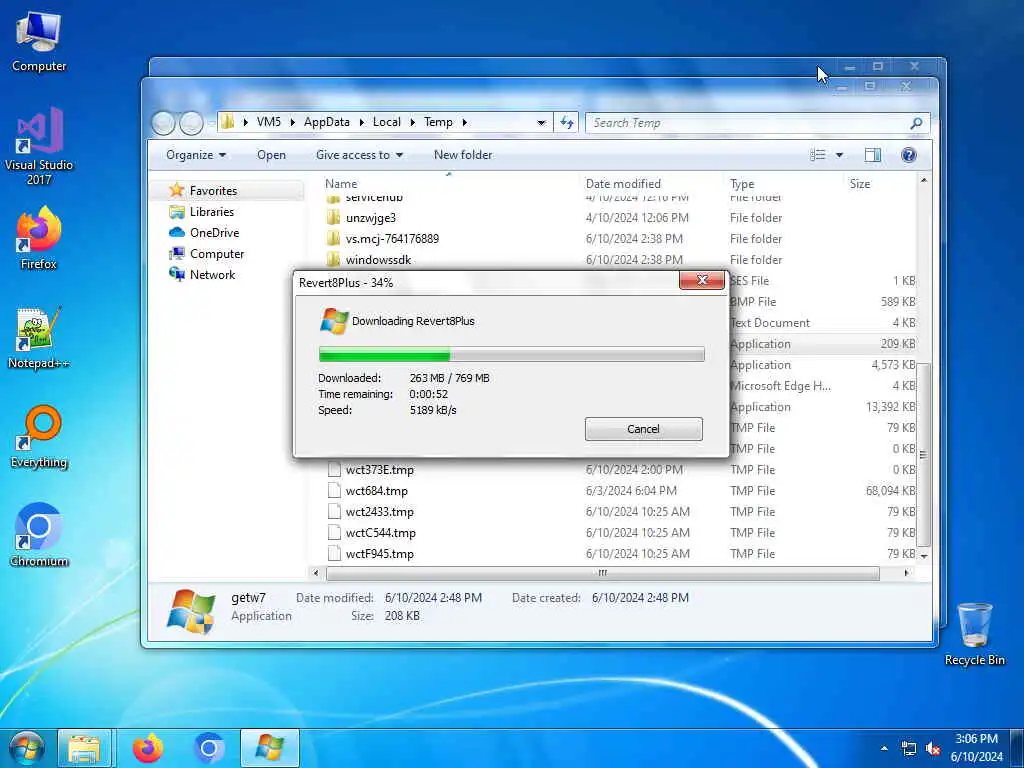
Task: Open the Computer desktop icon
Action: 39,42
